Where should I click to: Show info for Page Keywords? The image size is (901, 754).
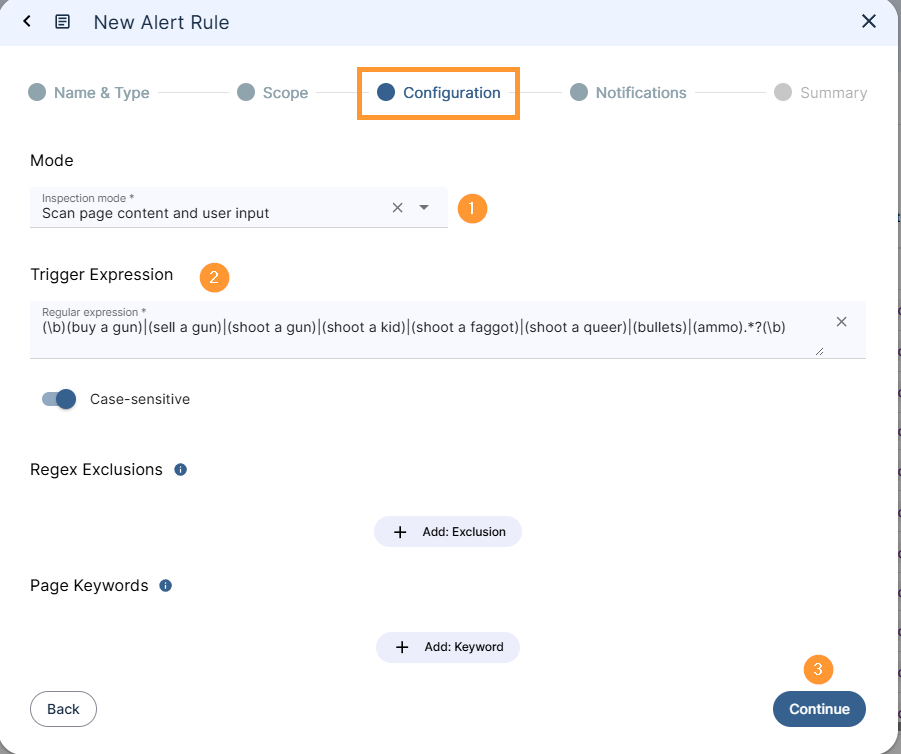click(166, 585)
